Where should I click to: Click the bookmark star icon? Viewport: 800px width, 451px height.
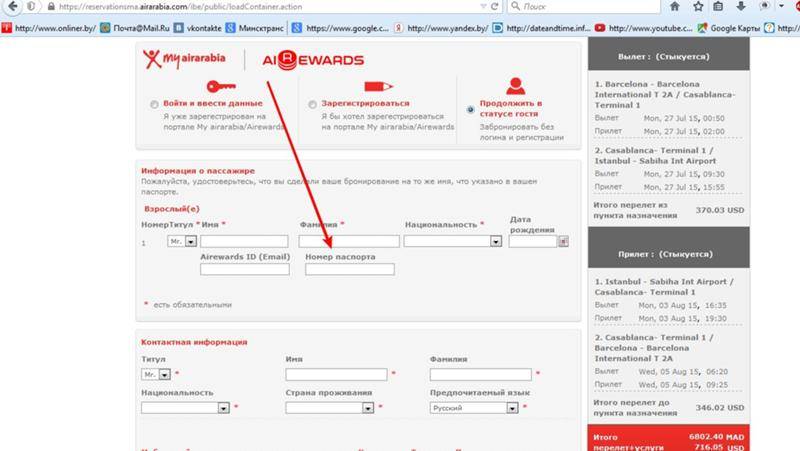coord(698,6)
